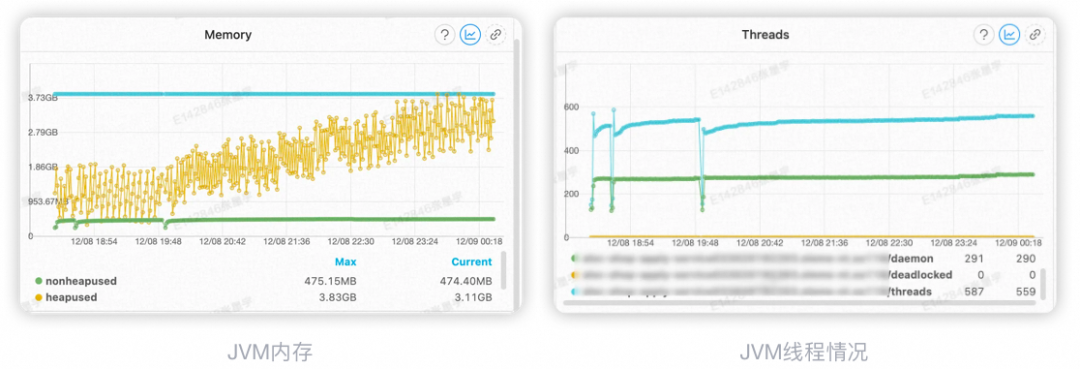Screen dimensions: 1080x369
Task: Toggle nonheapused series in Memory legend
Action: 76,281
